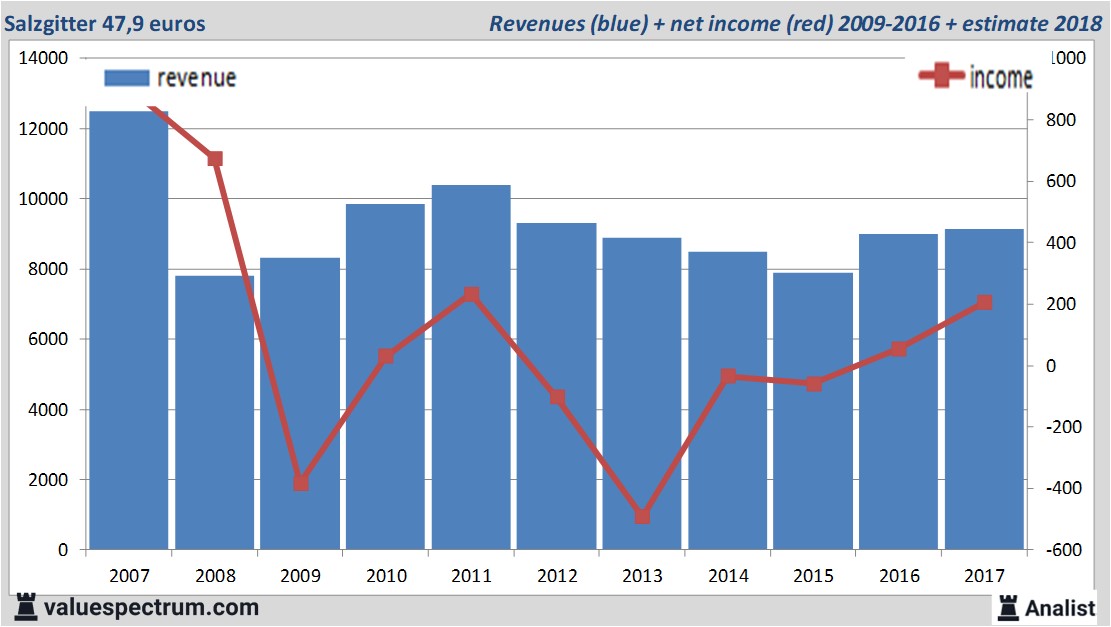Click the 6000 left axis label
This screenshot has height=627, width=1111.
tap(48, 339)
